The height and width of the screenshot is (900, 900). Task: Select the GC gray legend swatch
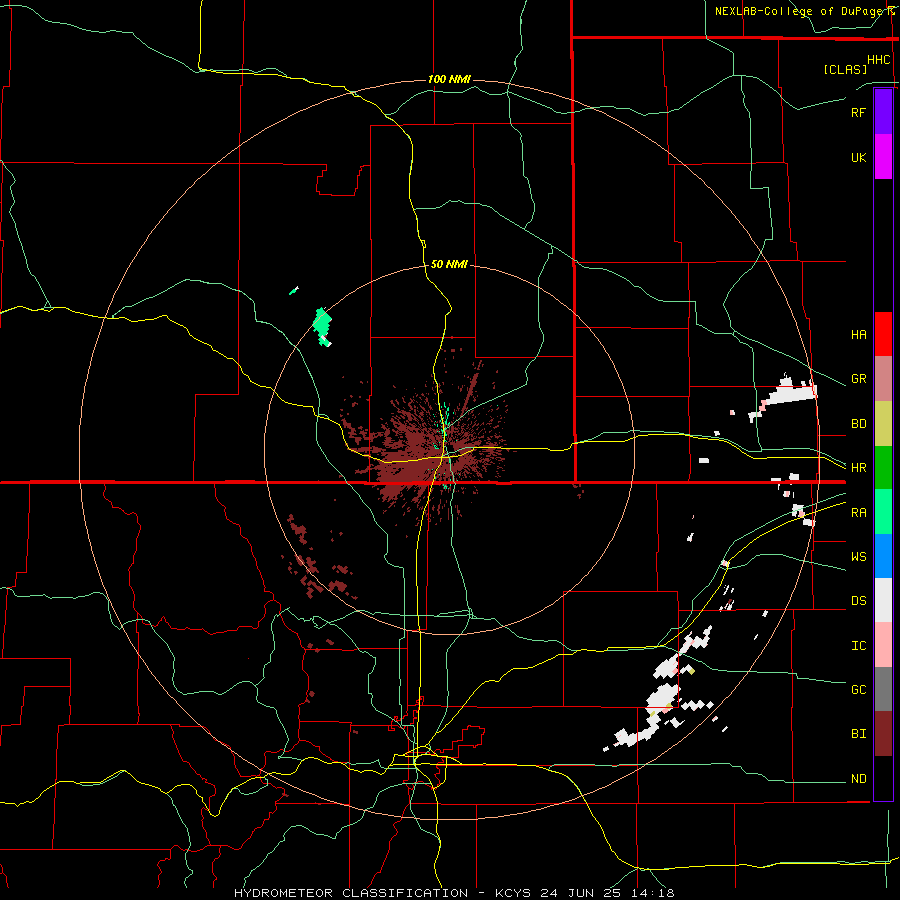883,689
